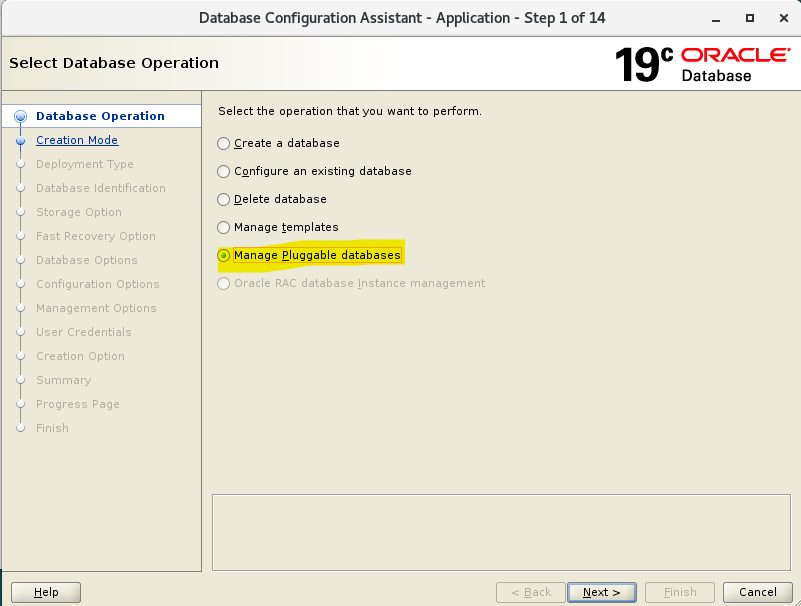The image size is (801, 606).
Task: Select Manage Pluggable databases radio button
Action: 223,255
